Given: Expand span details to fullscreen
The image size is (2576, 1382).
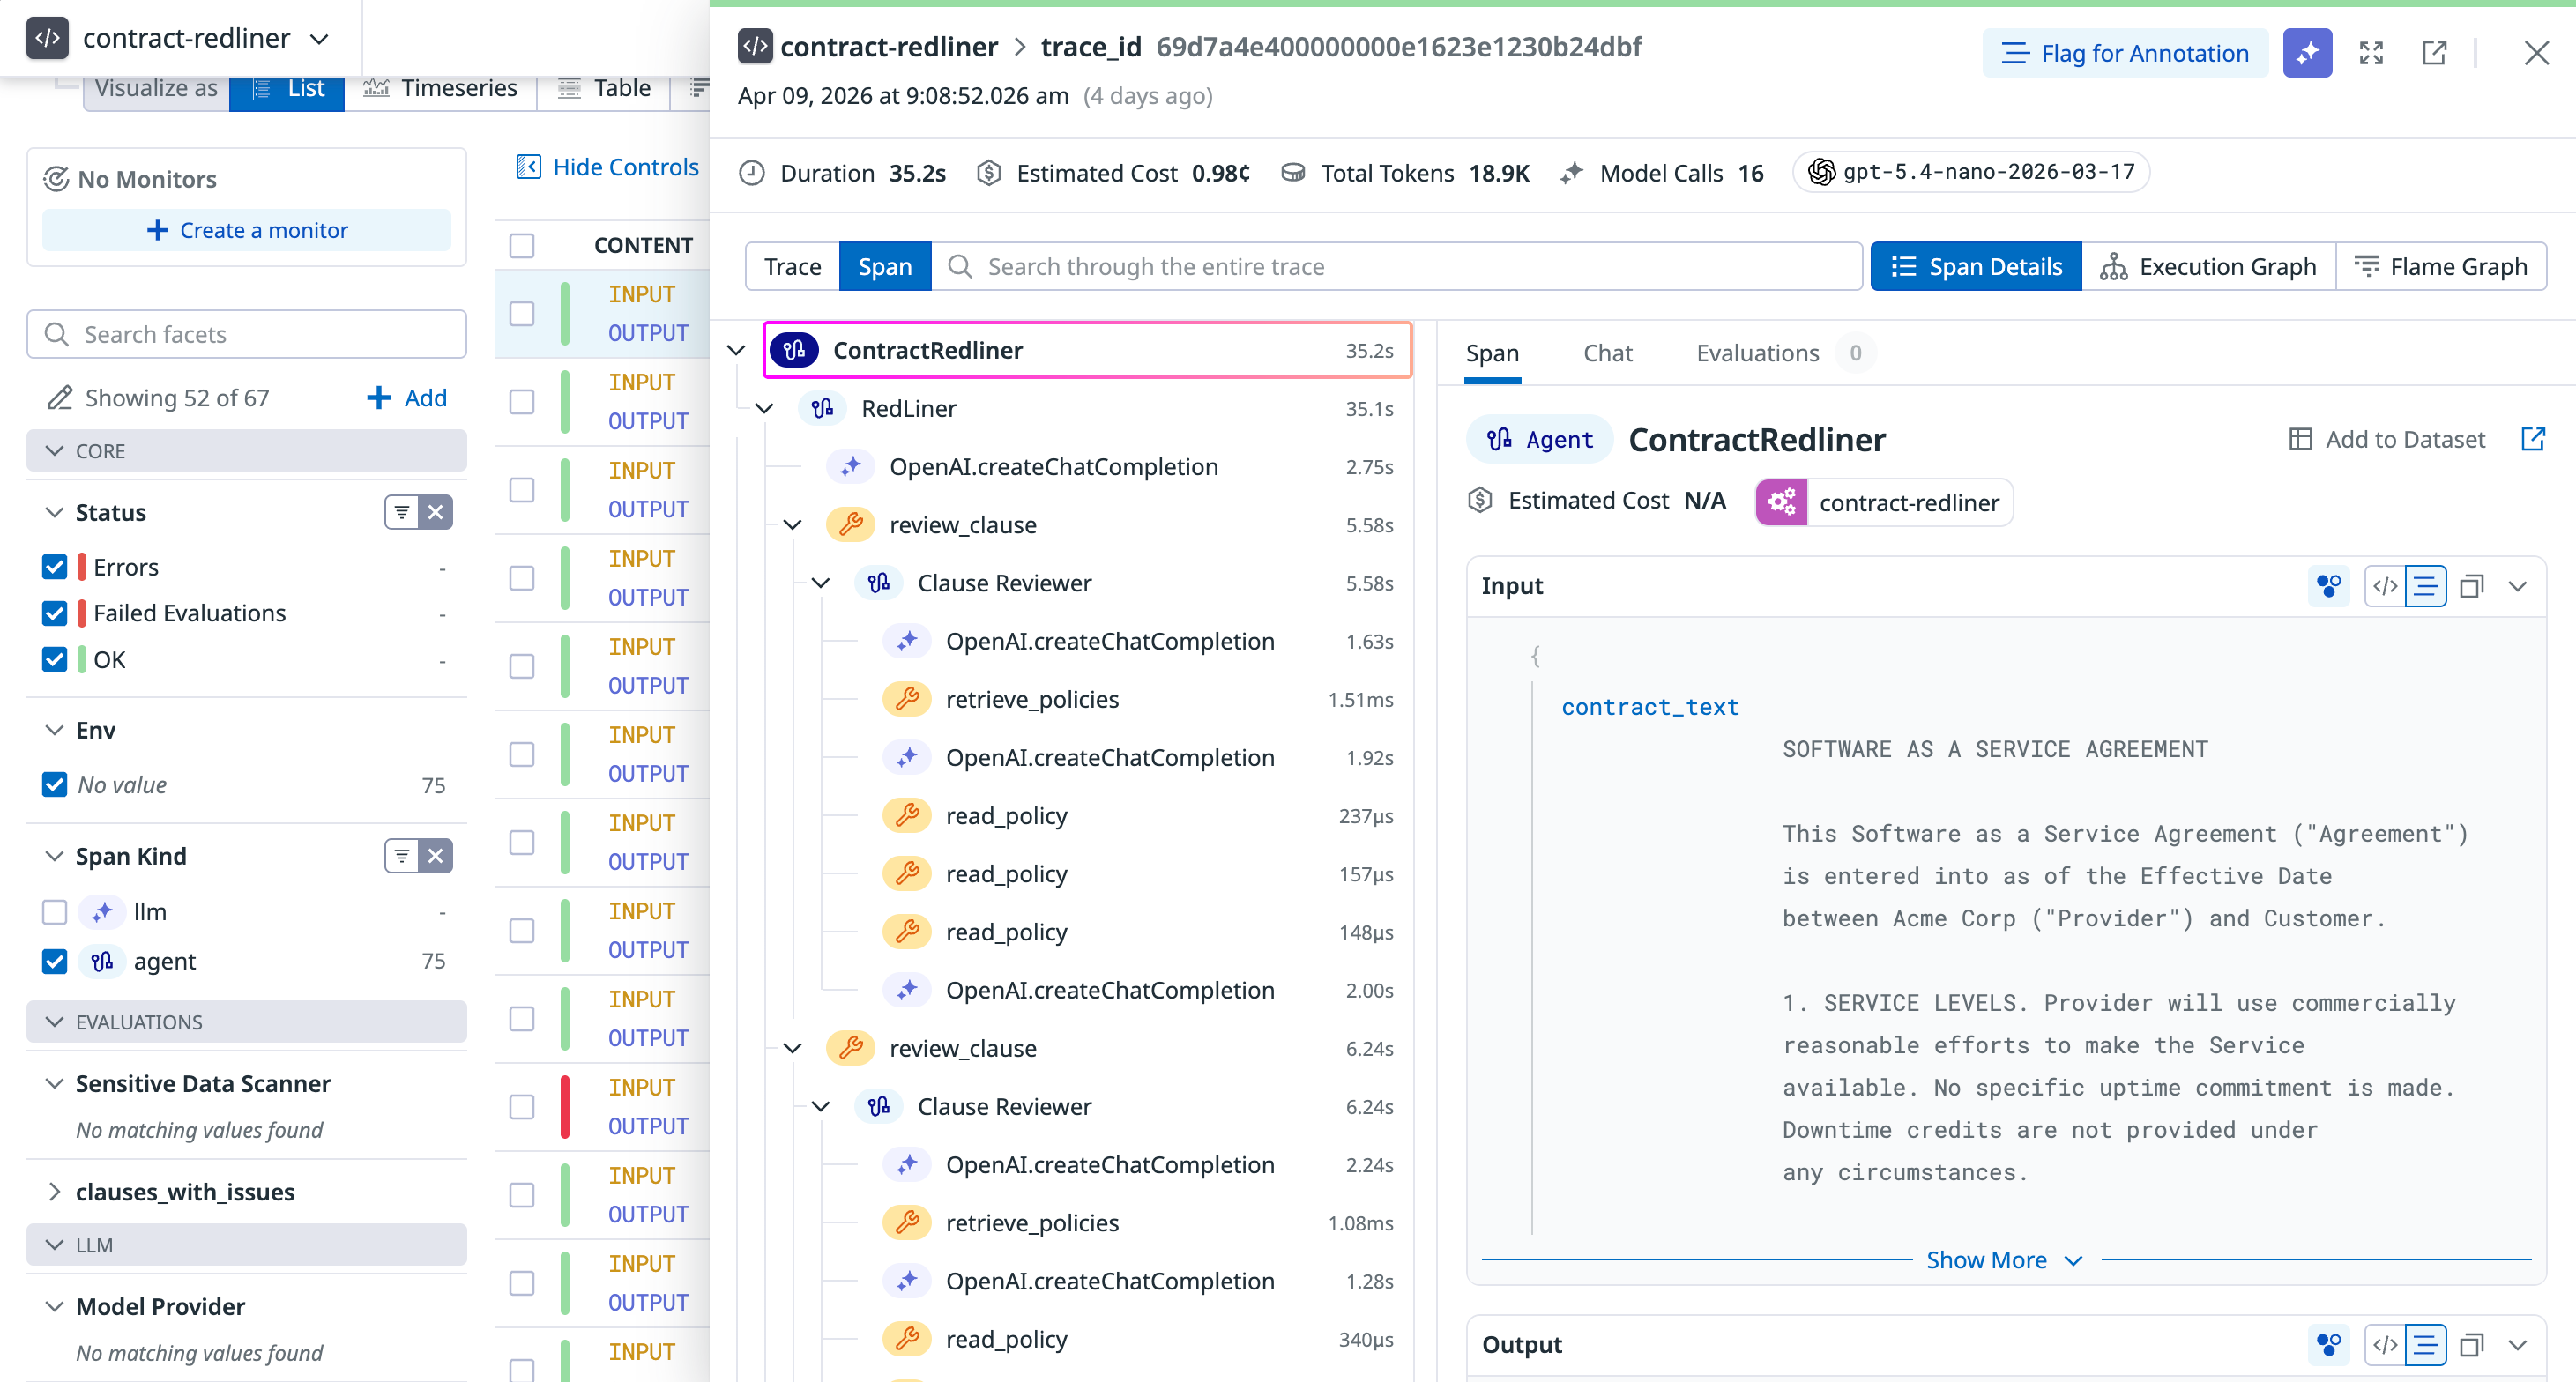Looking at the screenshot, I should point(2371,53).
